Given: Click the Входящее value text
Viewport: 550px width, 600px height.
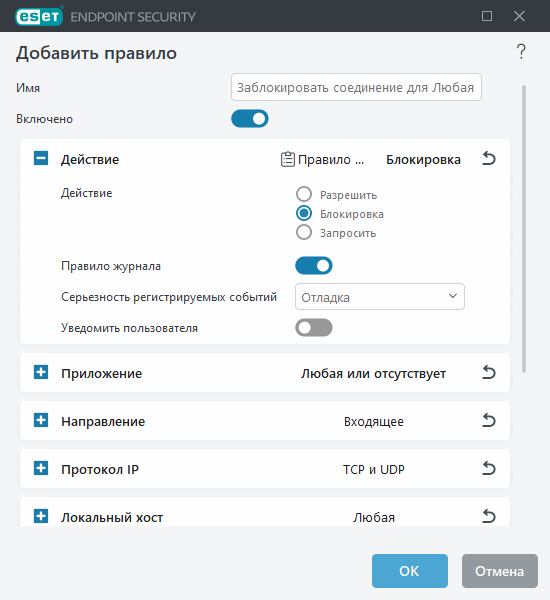Looking at the screenshot, I should click(374, 421).
